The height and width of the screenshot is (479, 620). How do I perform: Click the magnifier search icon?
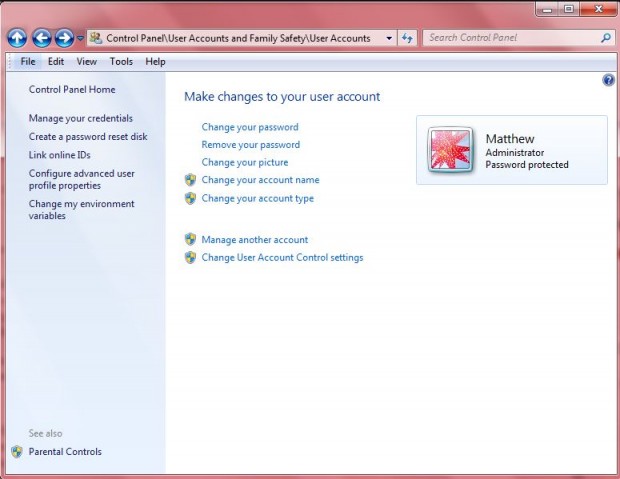[606, 38]
